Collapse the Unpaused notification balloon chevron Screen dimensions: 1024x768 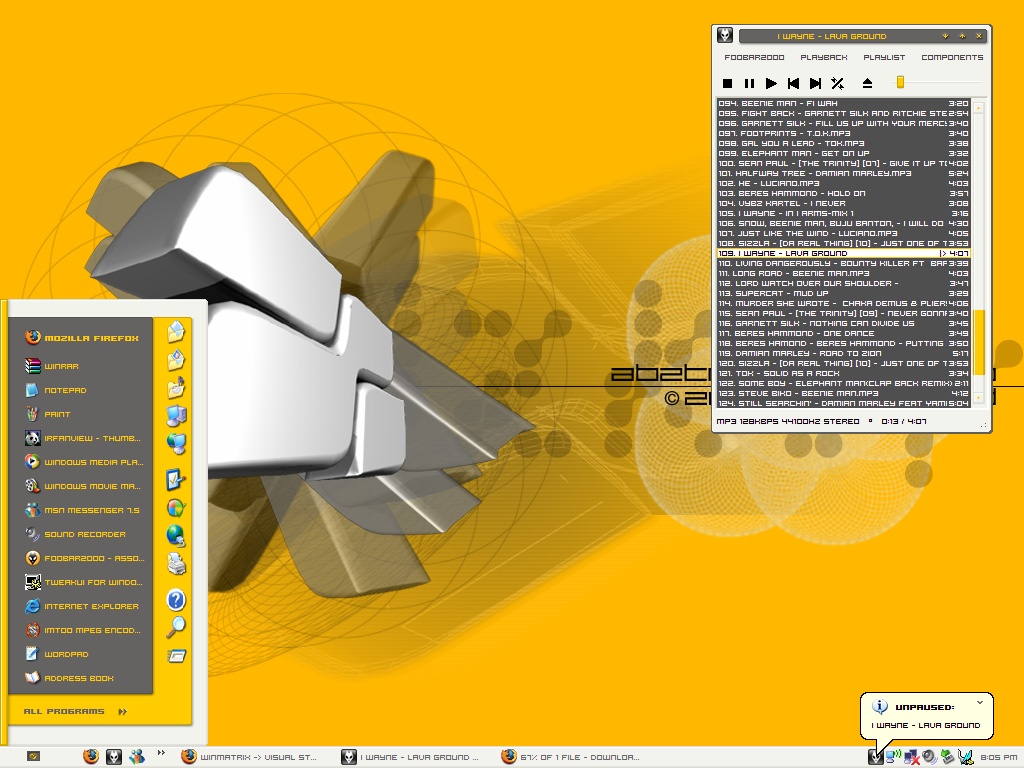click(980, 703)
